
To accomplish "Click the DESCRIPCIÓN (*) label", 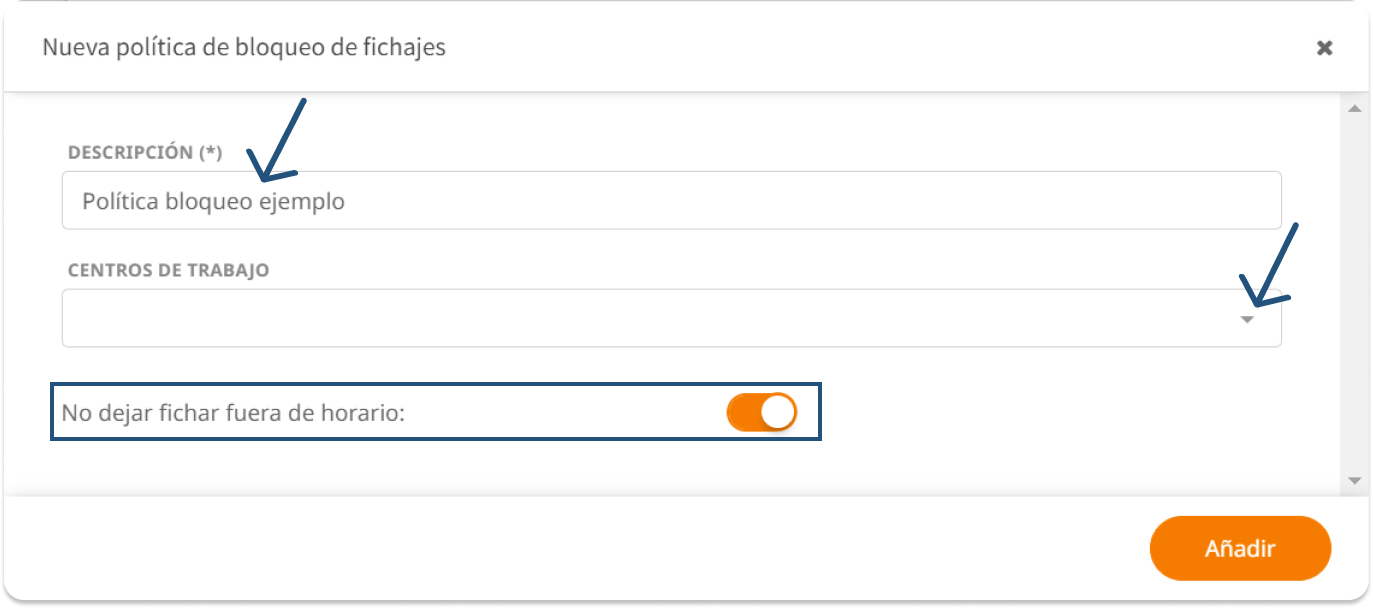I will (x=145, y=152).
